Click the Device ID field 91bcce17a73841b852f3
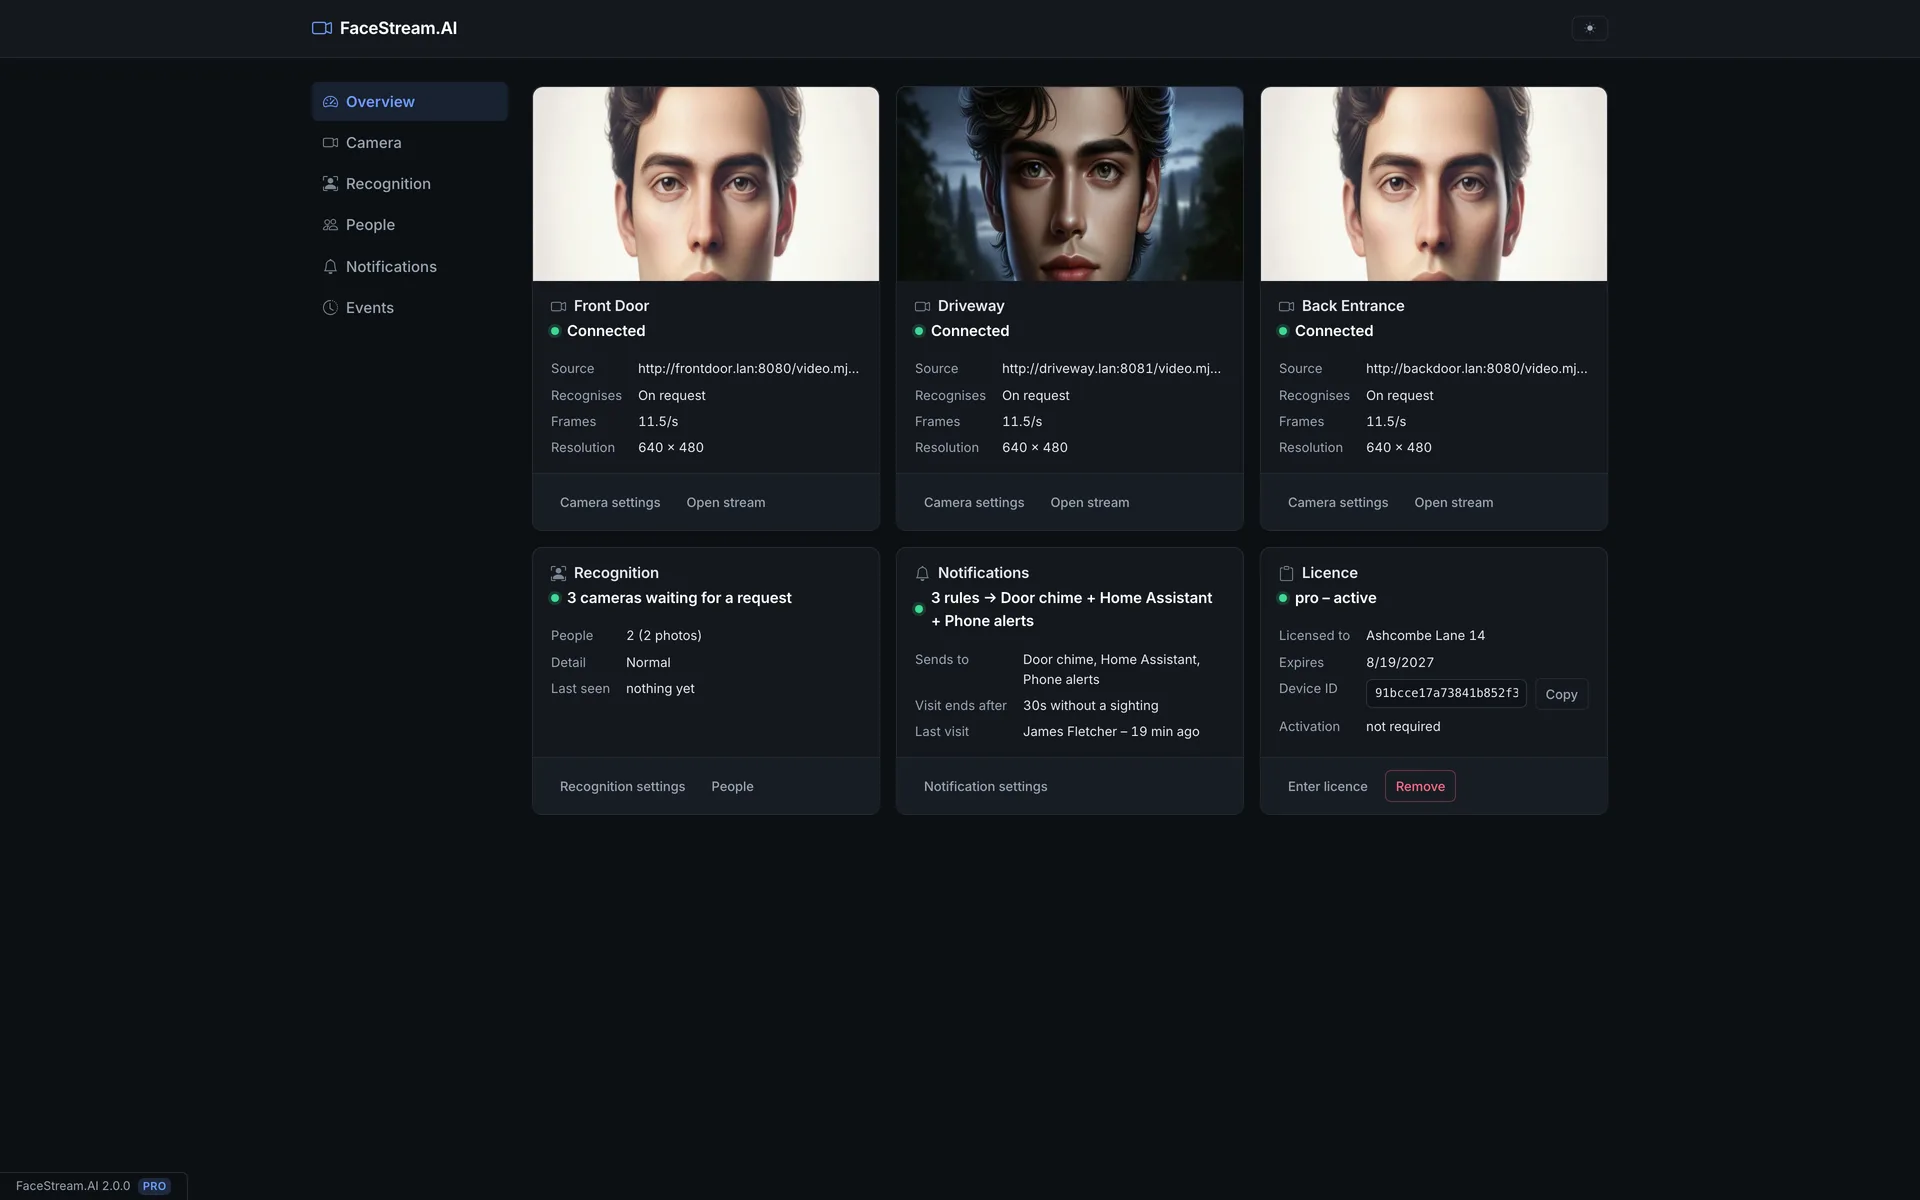This screenshot has width=1920, height=1200. (x=1446, y=694)
